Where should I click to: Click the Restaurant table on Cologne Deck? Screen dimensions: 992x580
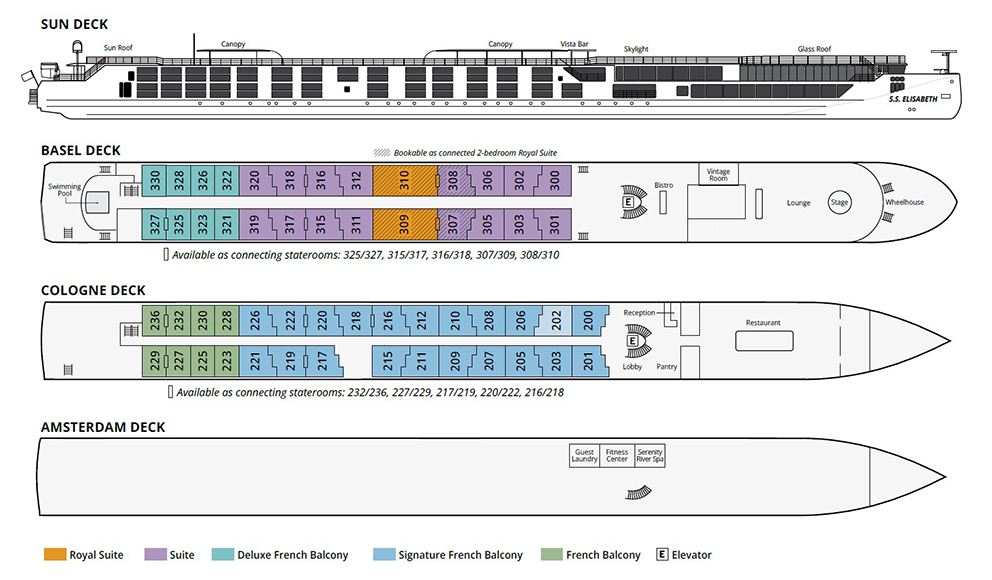click(x=763, y=340)
